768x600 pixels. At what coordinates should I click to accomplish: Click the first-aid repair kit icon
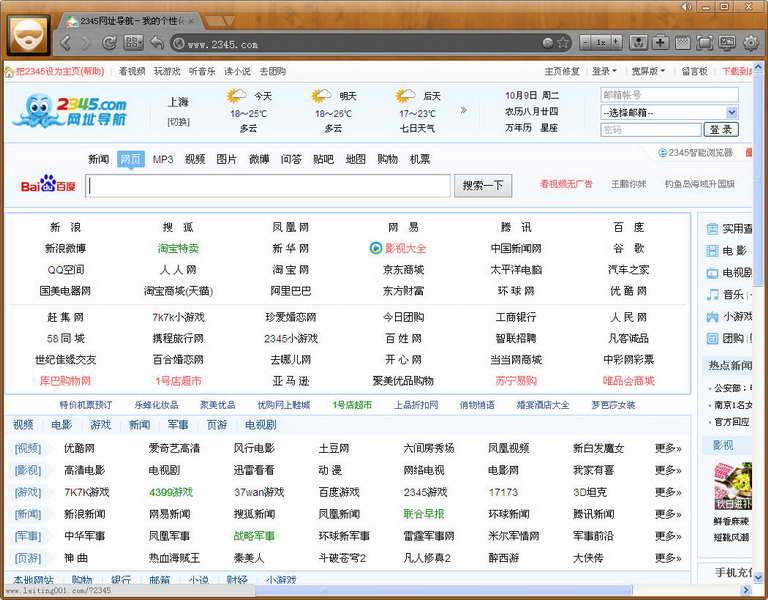(x=660, y=43)
